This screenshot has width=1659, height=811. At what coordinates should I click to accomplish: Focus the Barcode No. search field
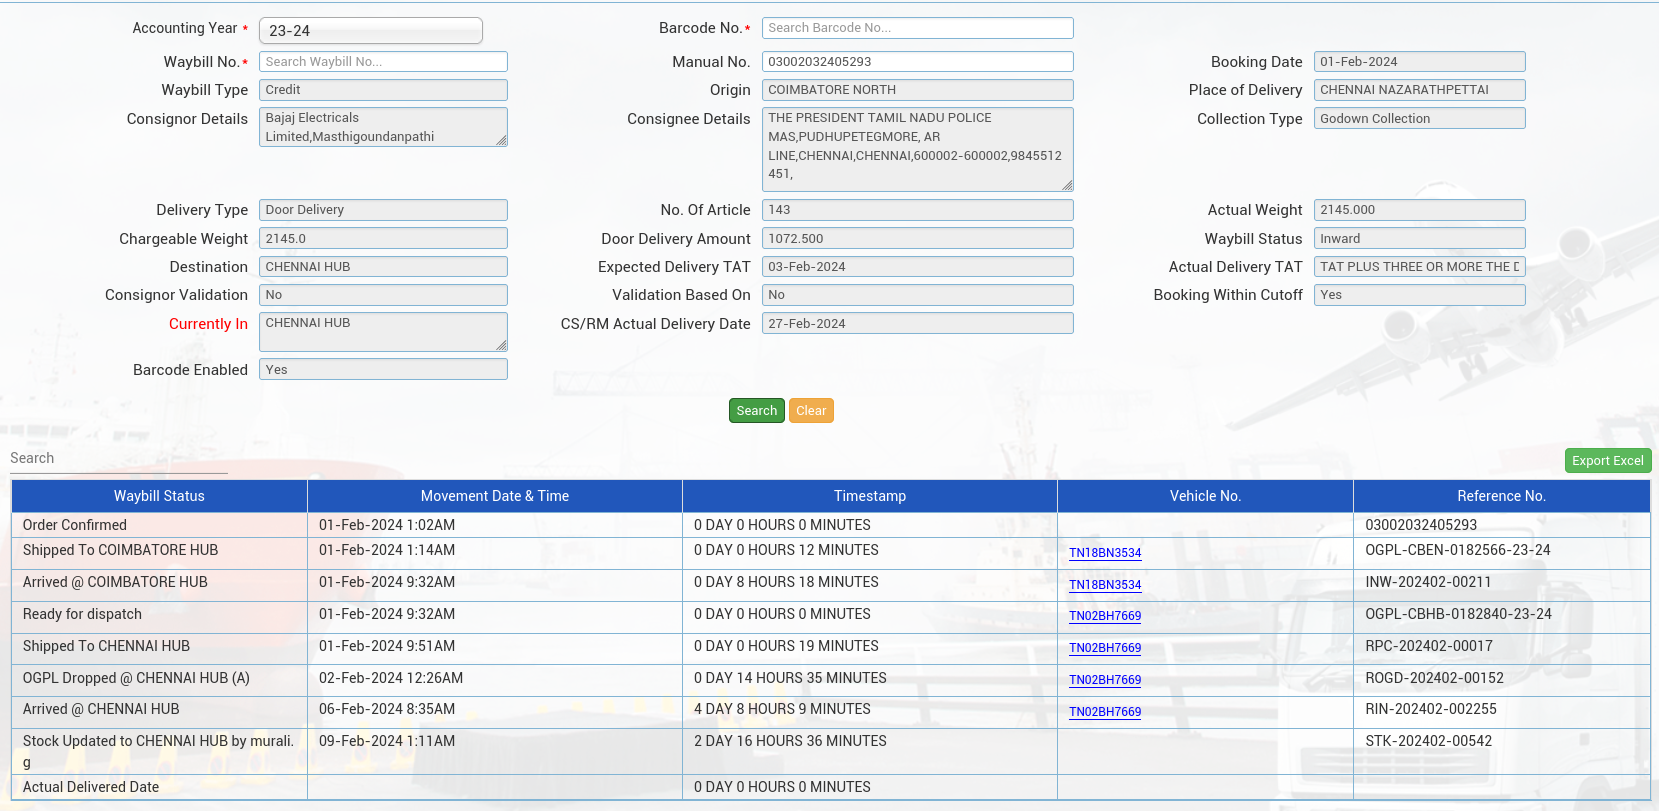tap(917, 28)
